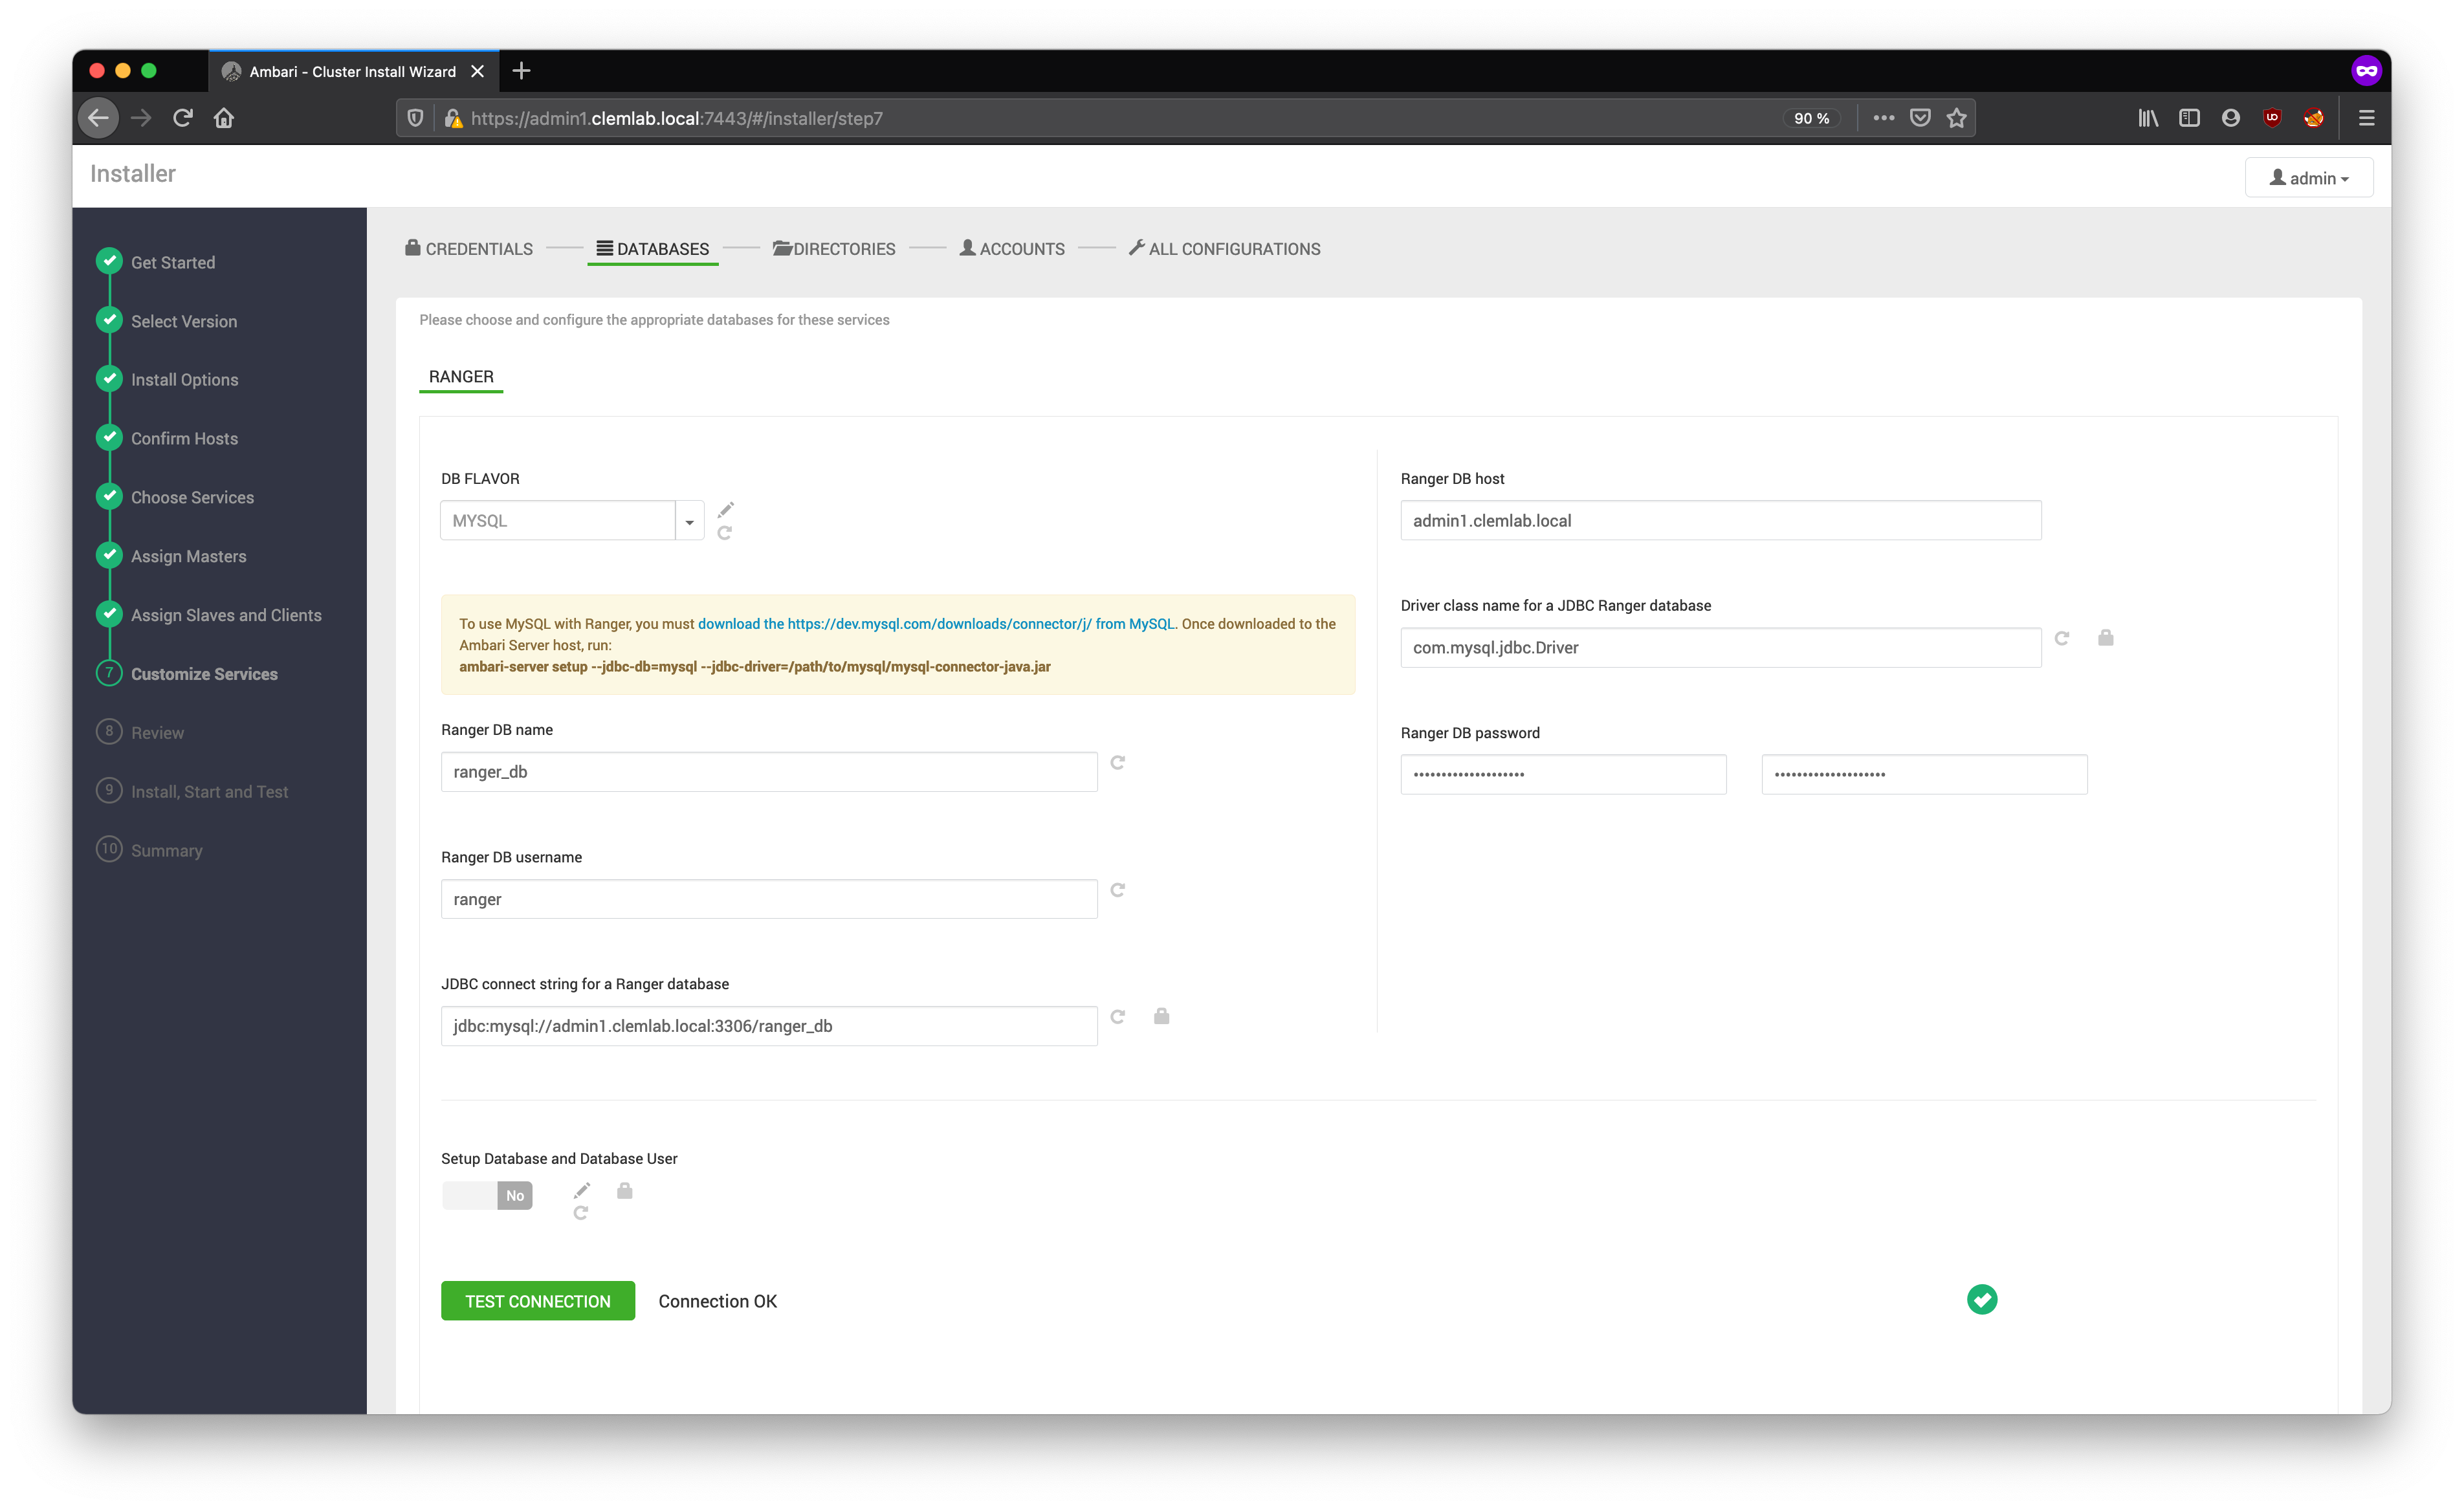The width and height of the screenshot is (2464, 1510).
Task: Open MySQL connector download link
Action: (936, 624)
